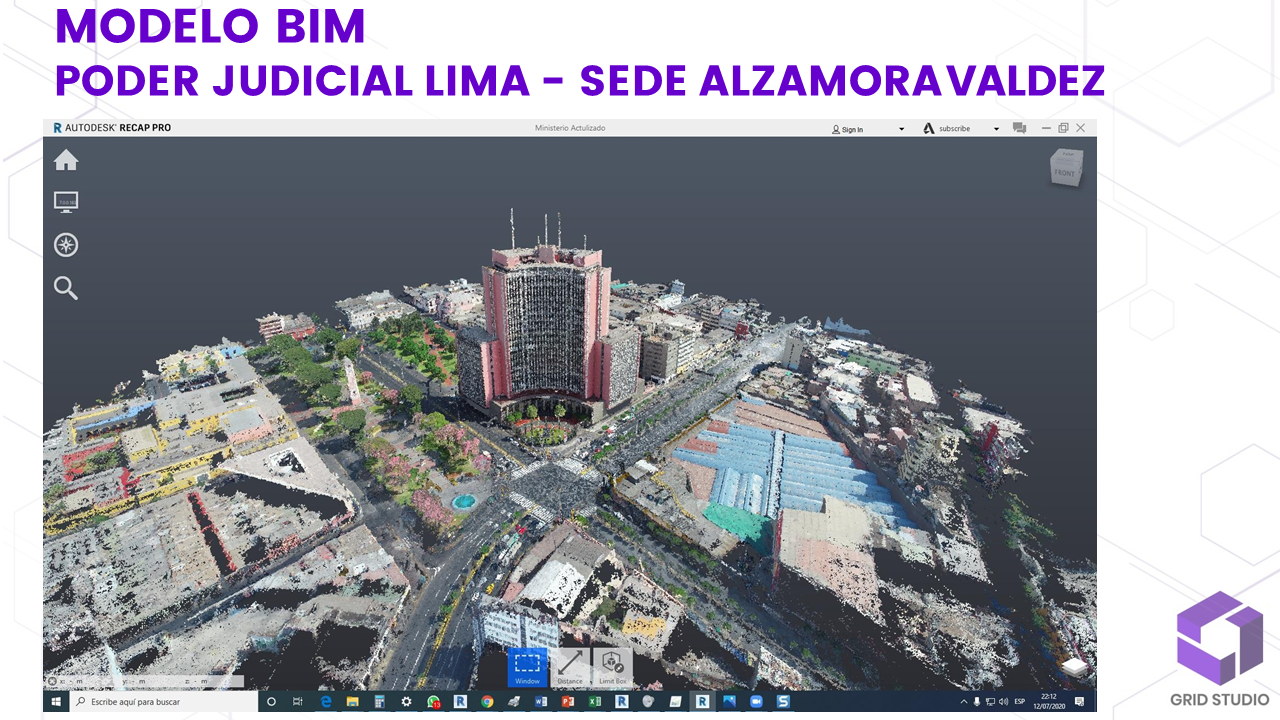Open the volume control in tray
1280x720 pixels.
click(1003, 702)
